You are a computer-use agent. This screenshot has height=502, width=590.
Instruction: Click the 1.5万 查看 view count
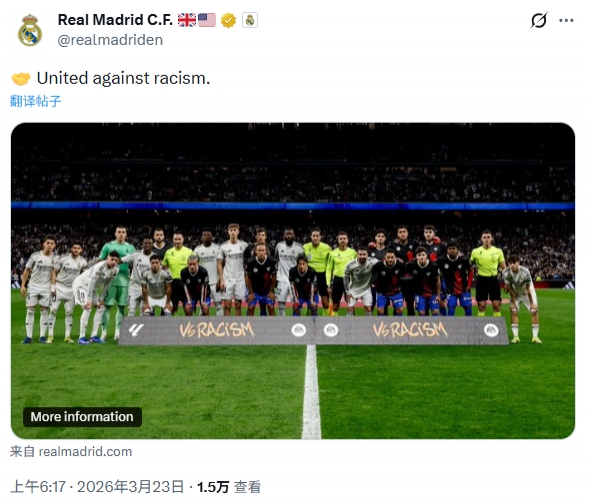pos(229,487)
